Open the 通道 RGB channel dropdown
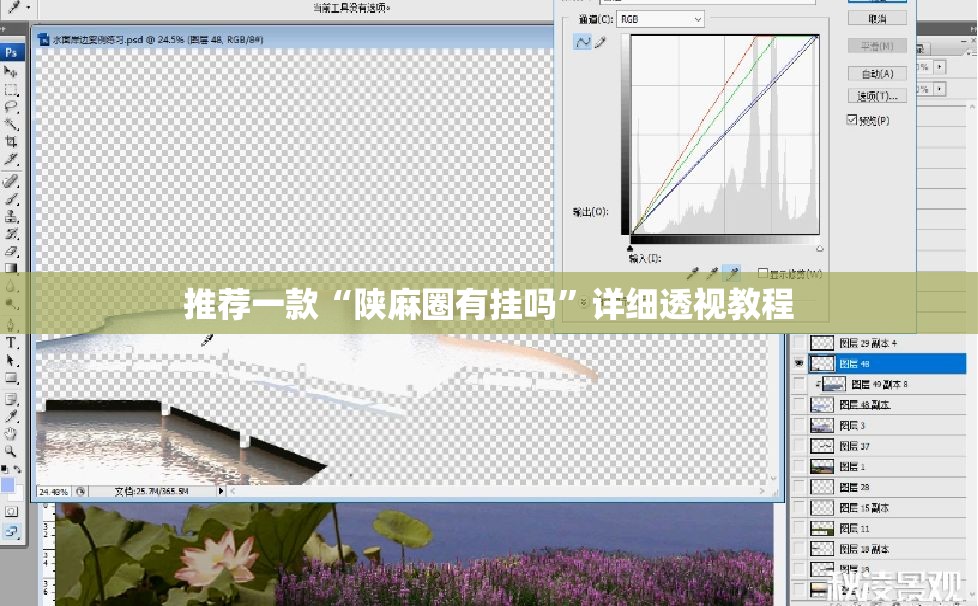The image size is (978, 606). (x=661, y=19)
